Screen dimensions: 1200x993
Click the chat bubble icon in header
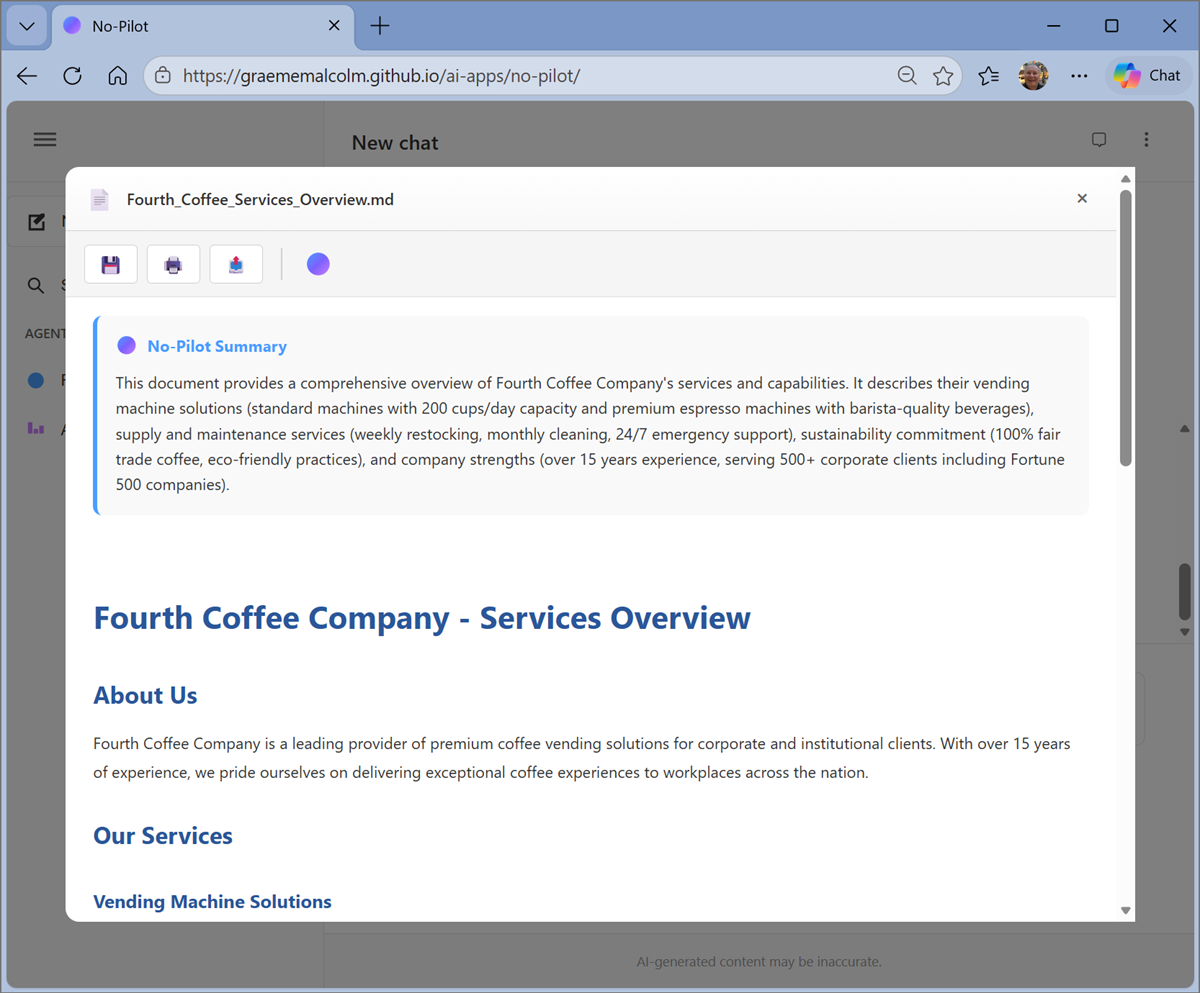[x=1099, y=140]
